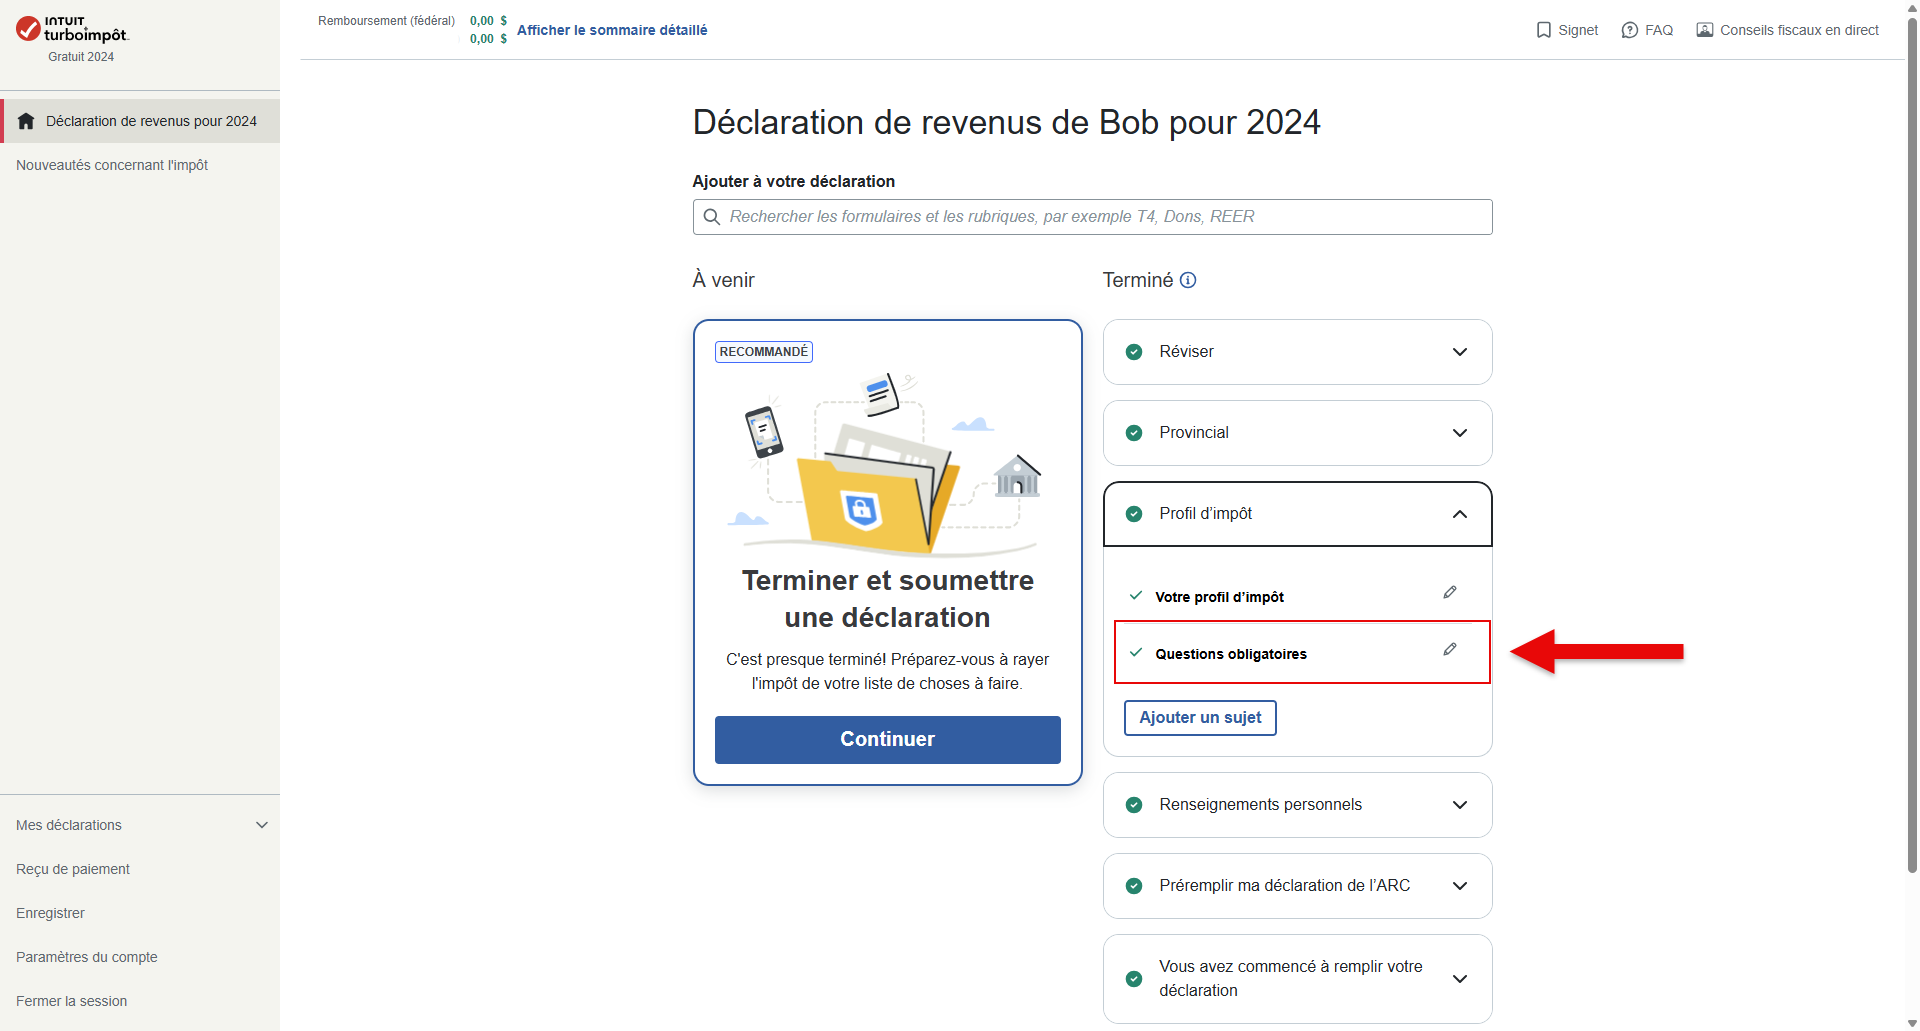The width and height of the screenshot is (1920, 1031).
Task: Click the Conseils fiscaux en direct icon
Action: point(1705,30)
